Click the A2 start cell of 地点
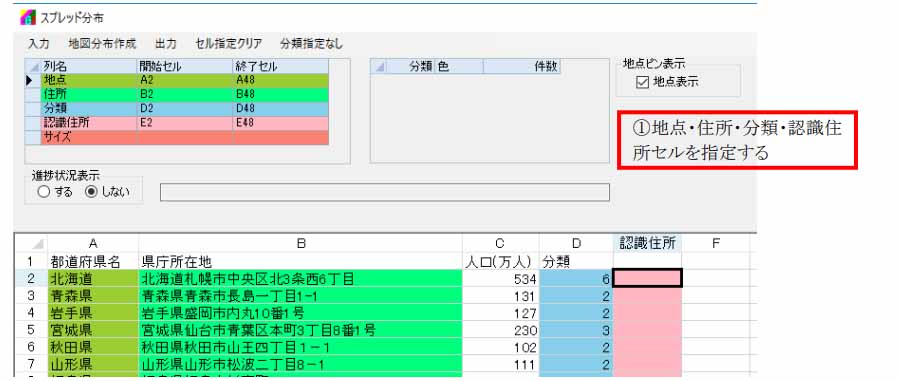 pyautogui.click(x=185, y=80)
